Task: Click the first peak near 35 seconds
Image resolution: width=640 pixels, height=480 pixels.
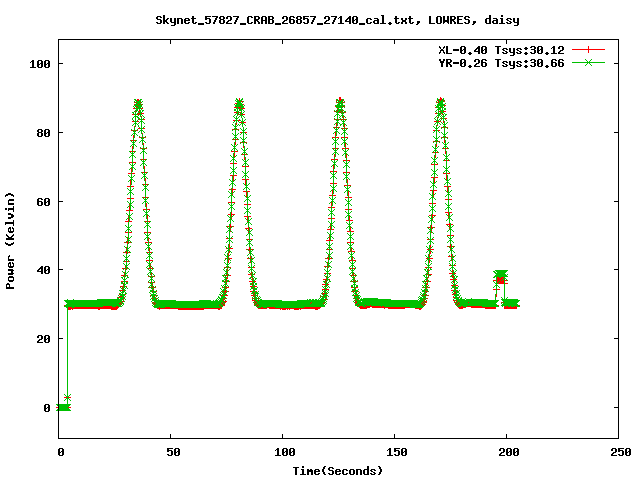Action: (138, 104)
